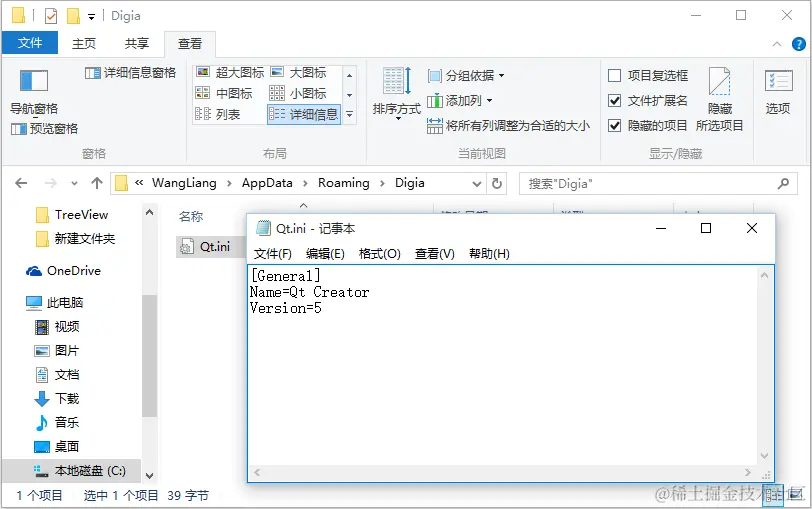812x509 pixels.
Task: Switch to View (查看) ribbon tab
Action: click(190, 44)
